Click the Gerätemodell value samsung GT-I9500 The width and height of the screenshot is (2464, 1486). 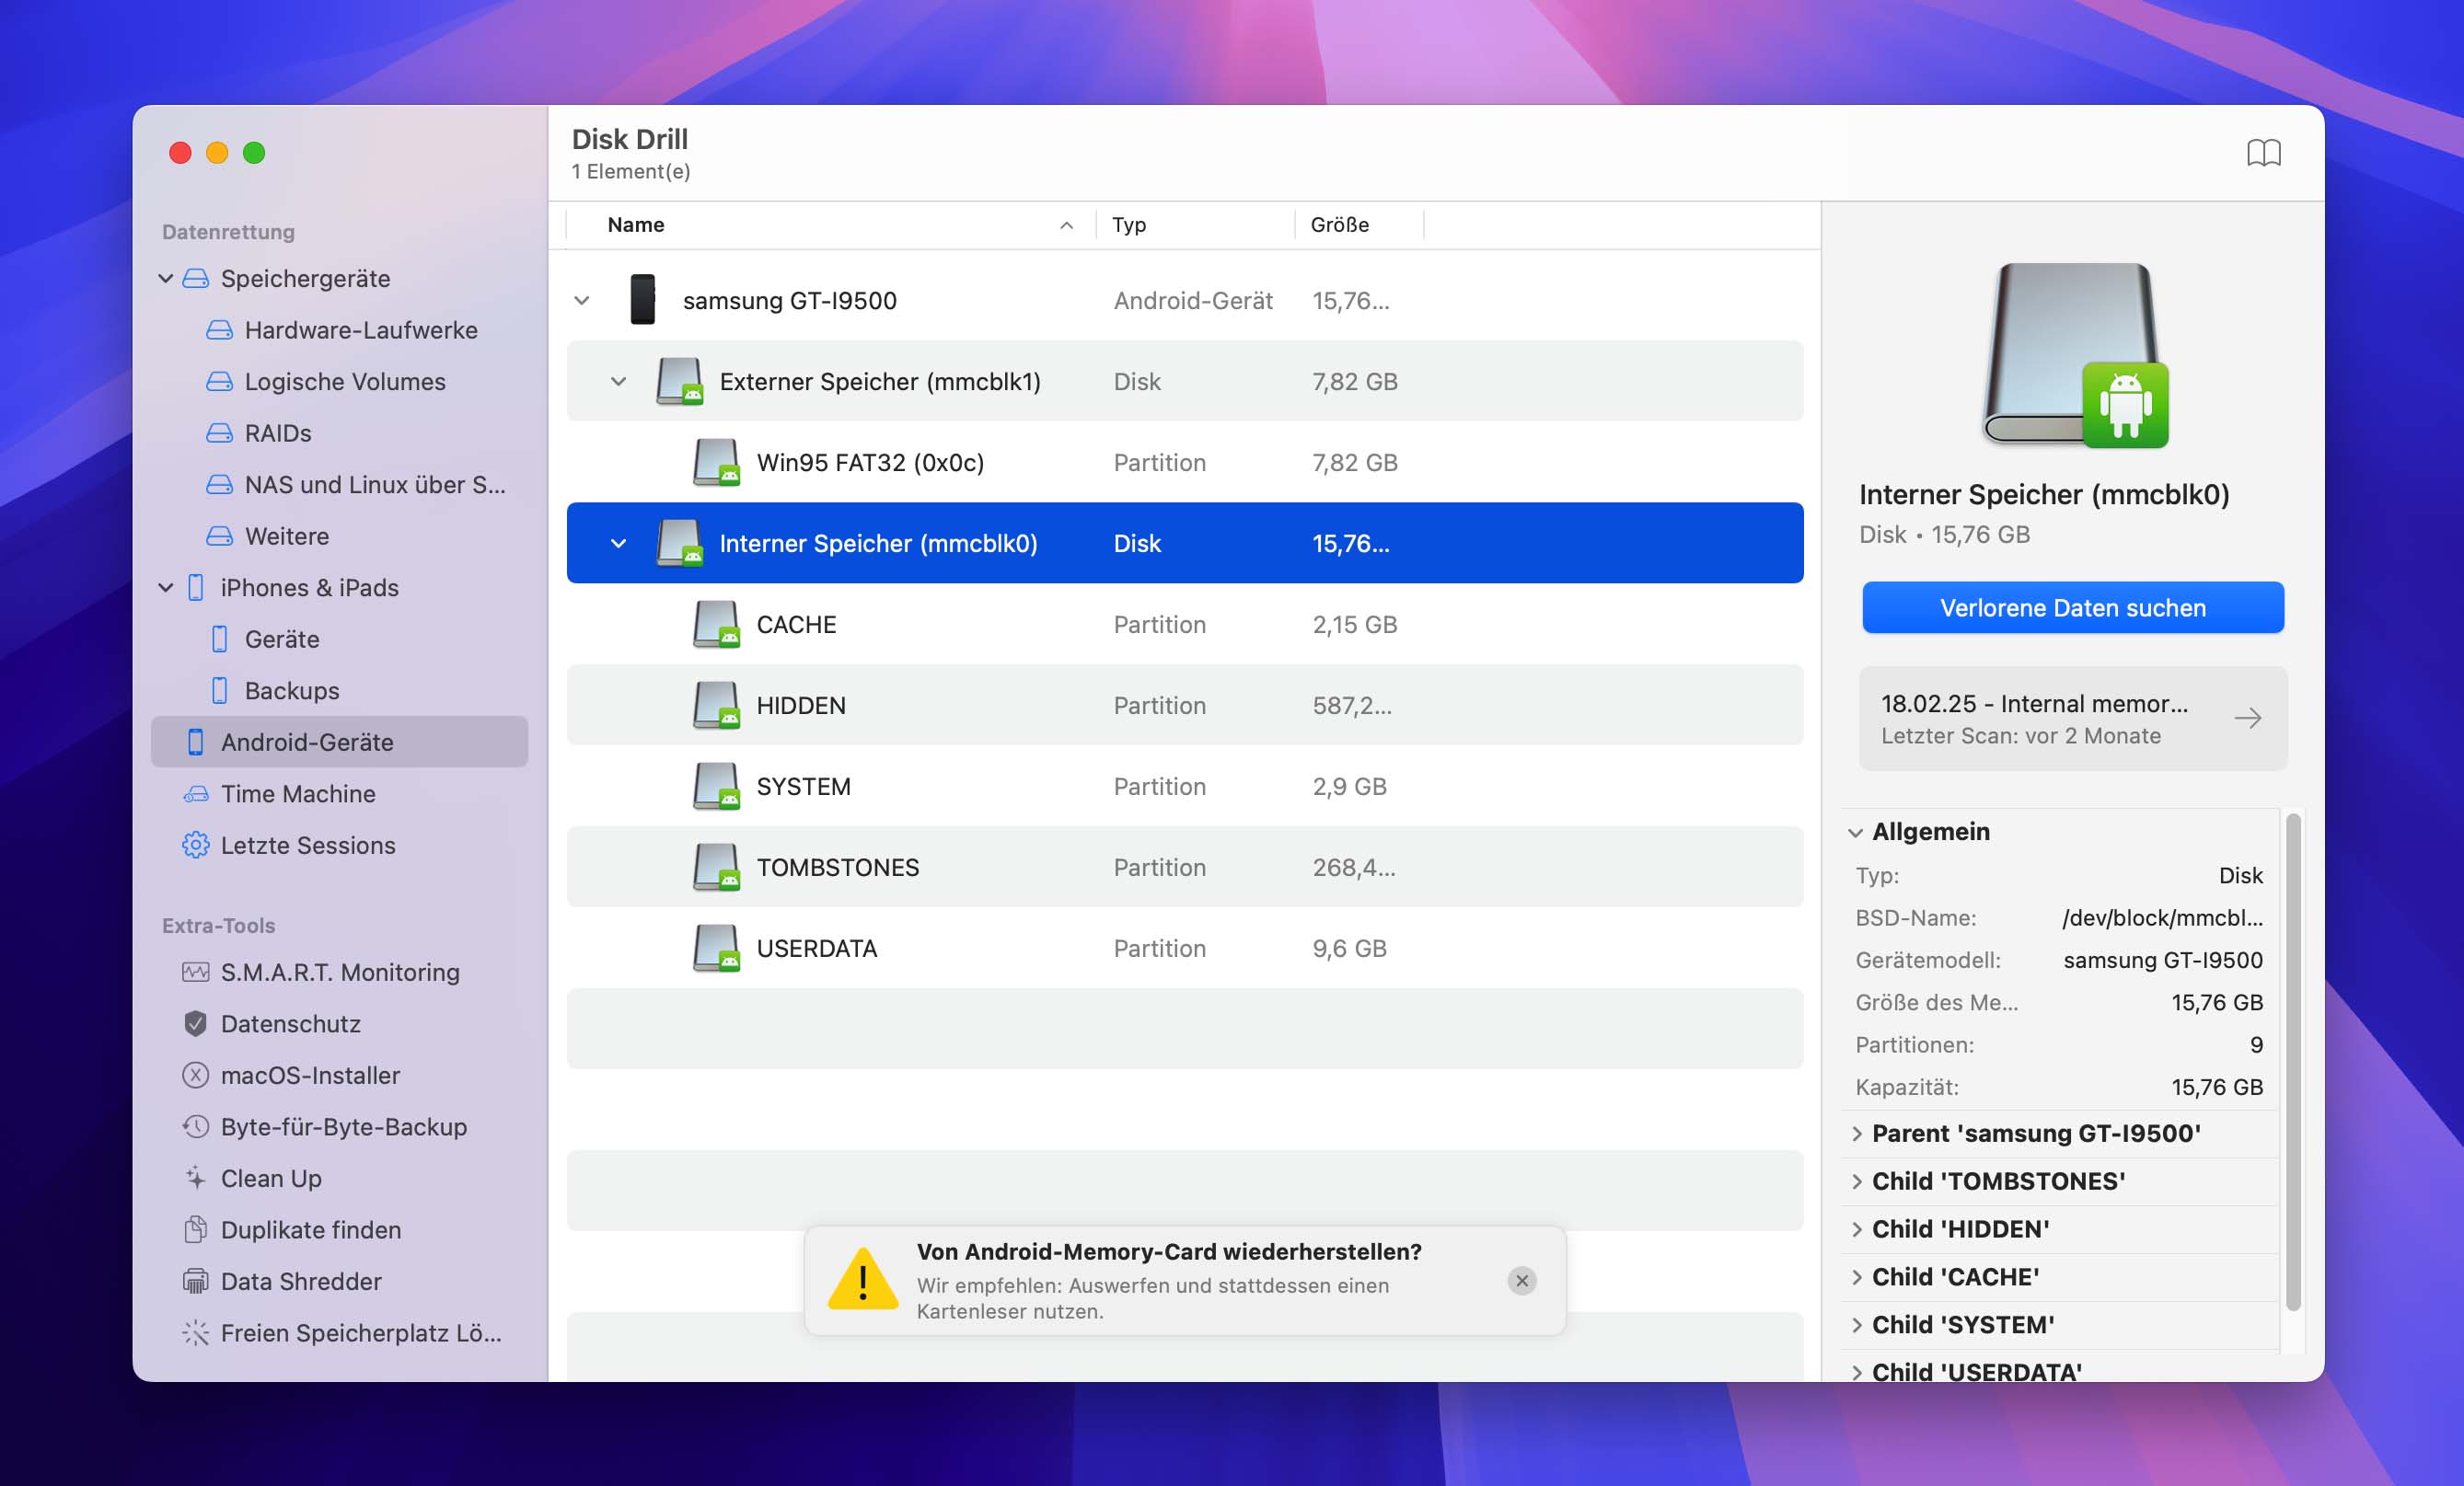(x=2162, y=960)
